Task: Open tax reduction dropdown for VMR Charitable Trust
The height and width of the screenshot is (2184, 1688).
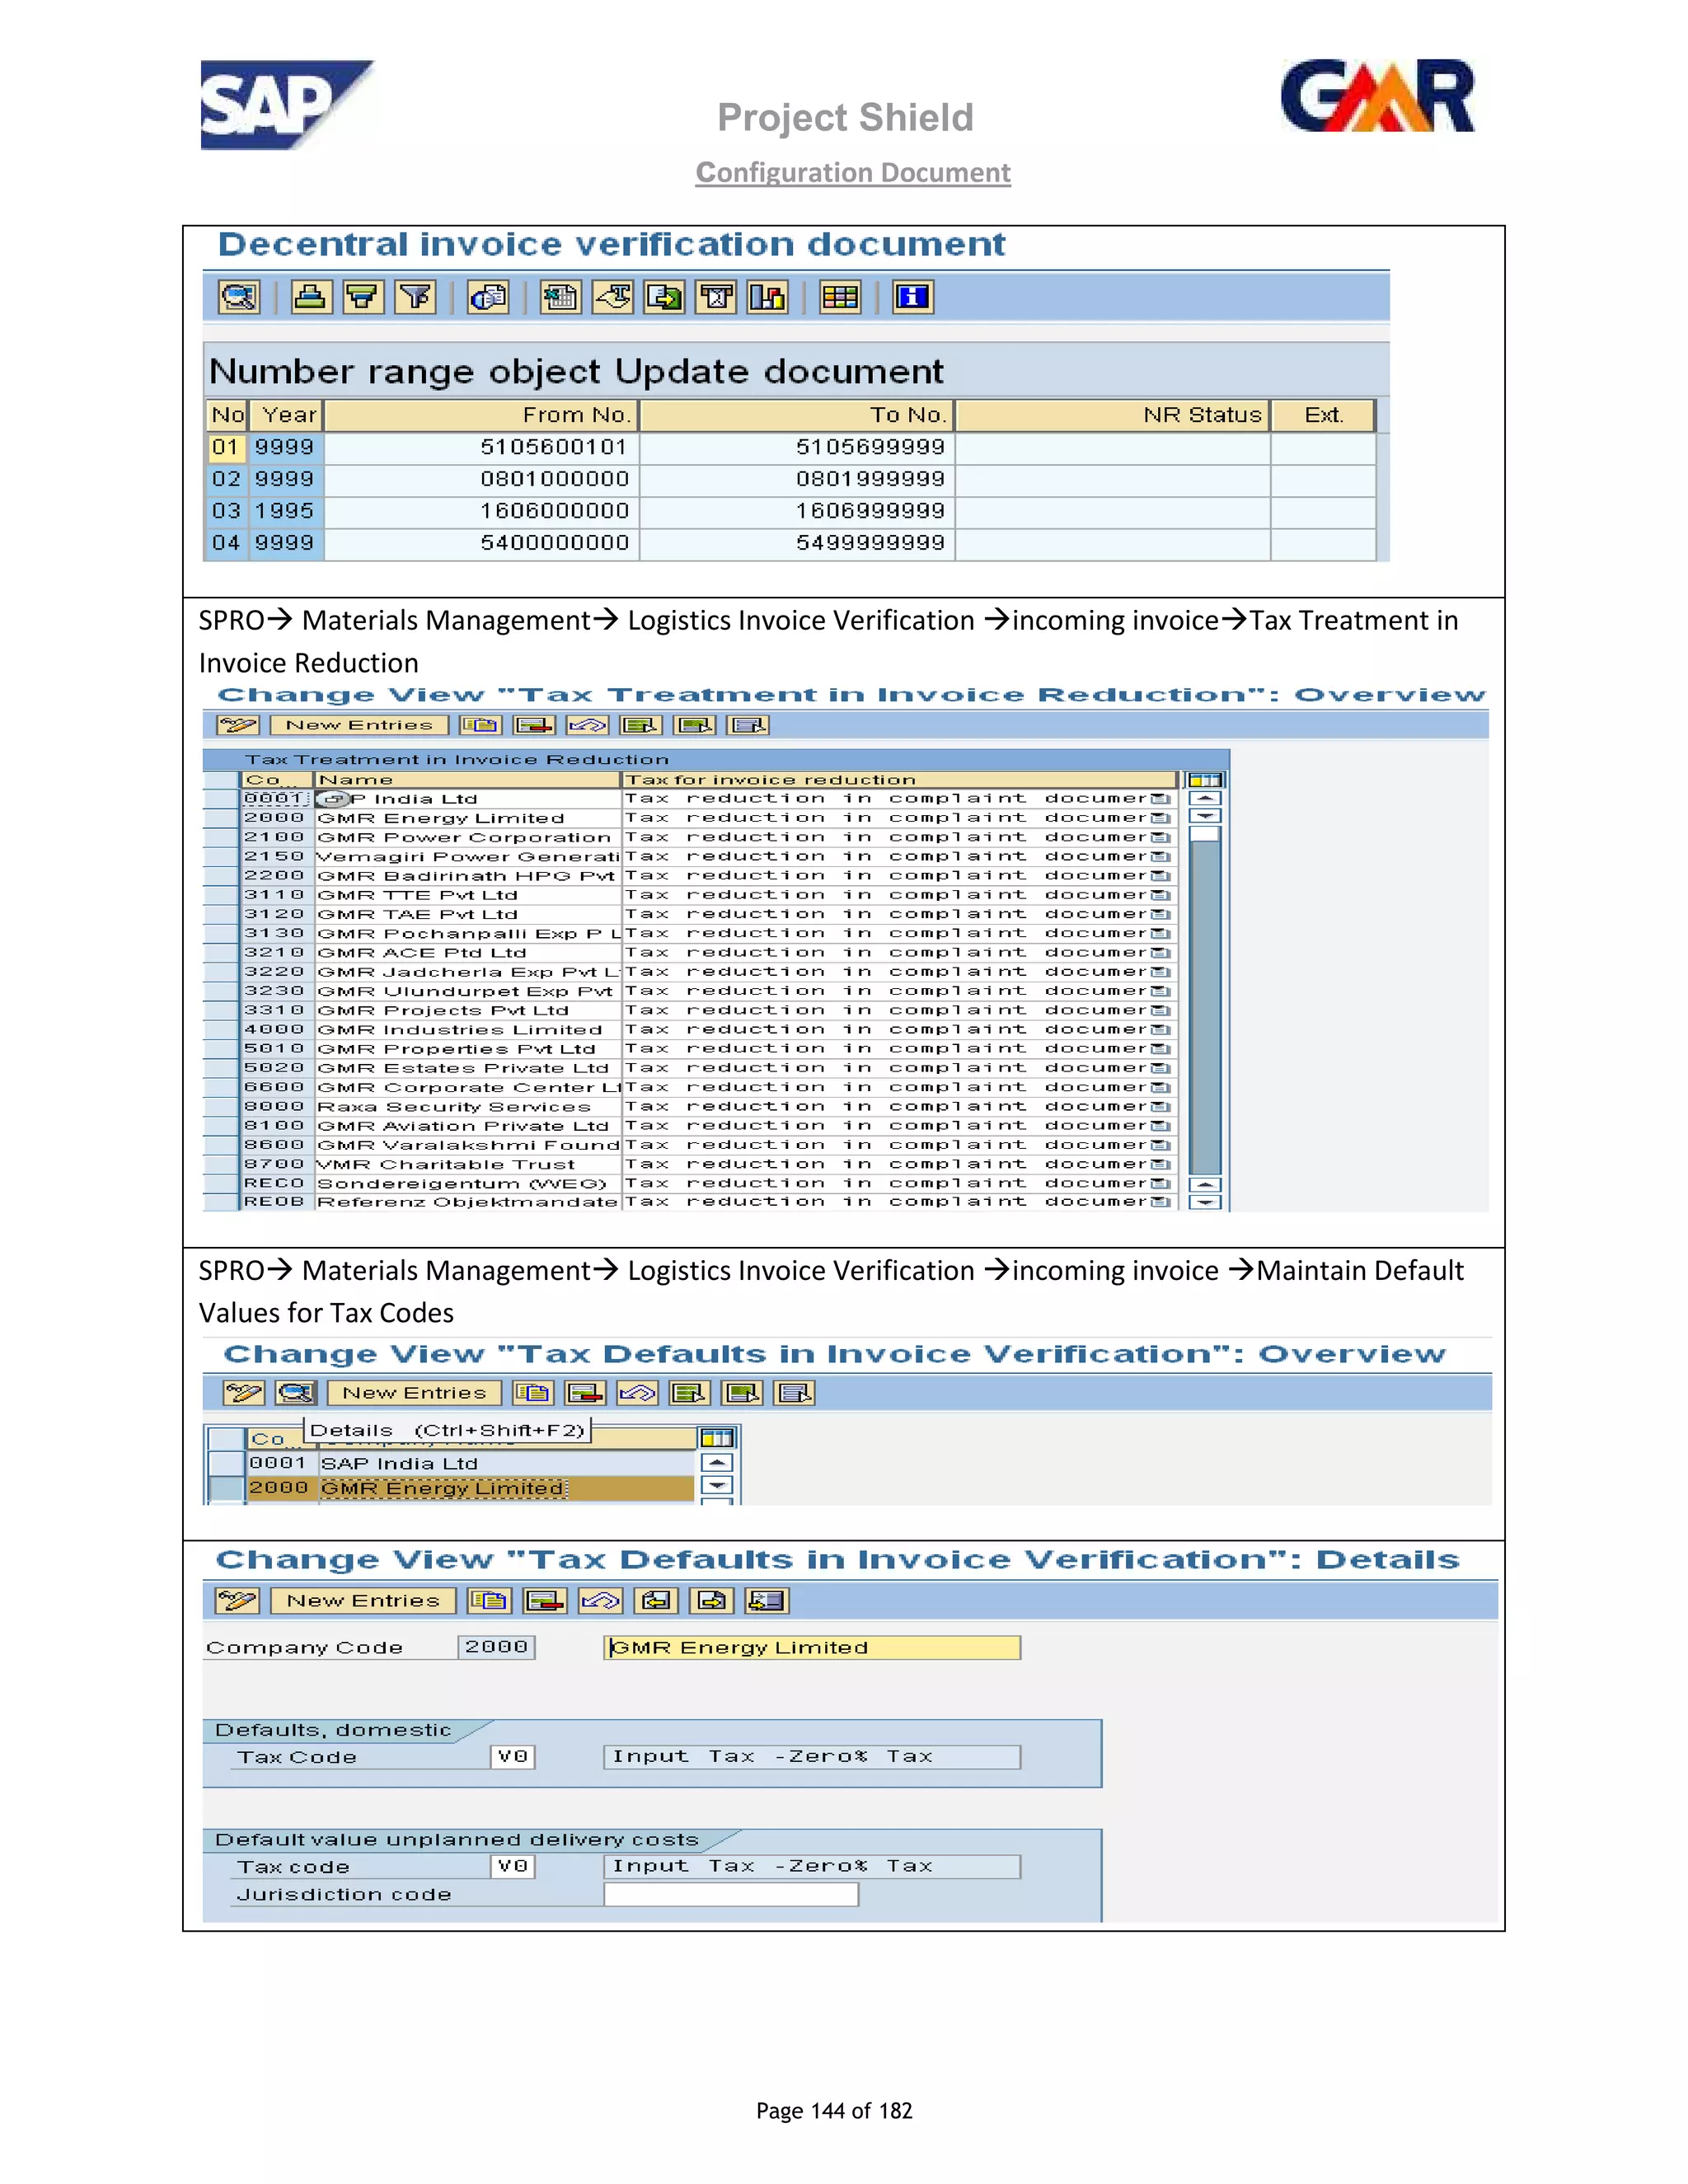Action: coord(1160,1164)
